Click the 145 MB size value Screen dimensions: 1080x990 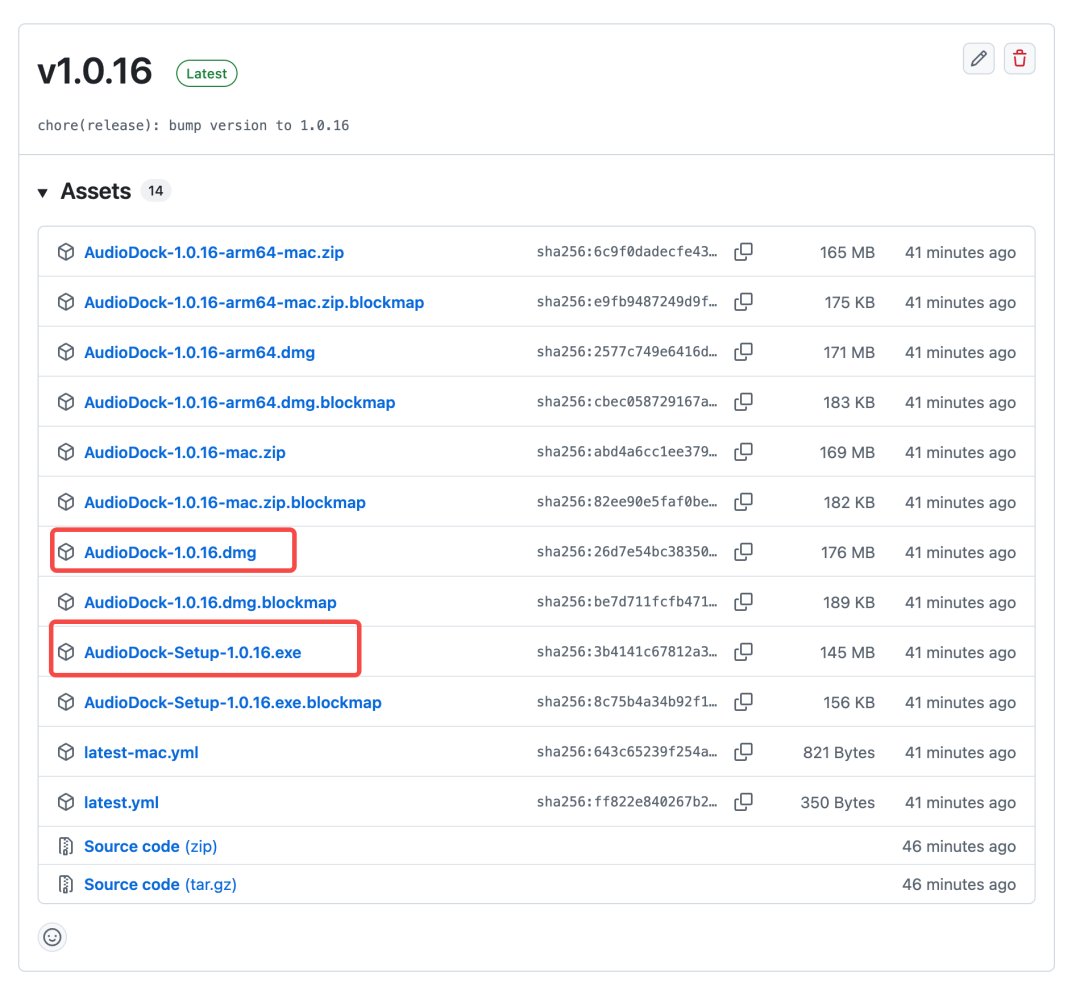(x=847, y=652)
